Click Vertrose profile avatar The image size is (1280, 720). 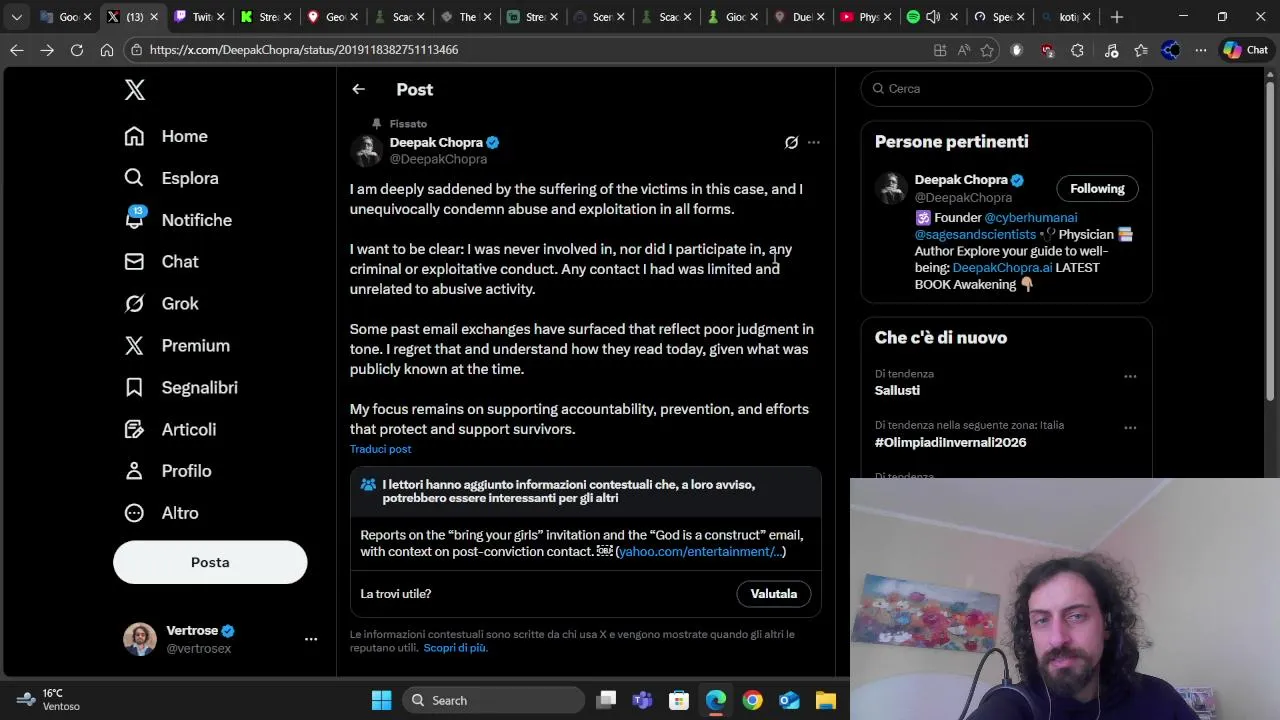point(140,639)
